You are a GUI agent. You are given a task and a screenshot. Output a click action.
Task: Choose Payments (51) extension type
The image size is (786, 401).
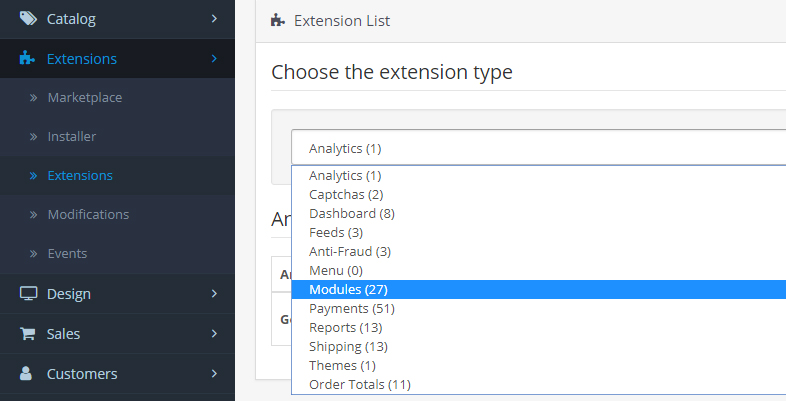[x=345, y=309]
